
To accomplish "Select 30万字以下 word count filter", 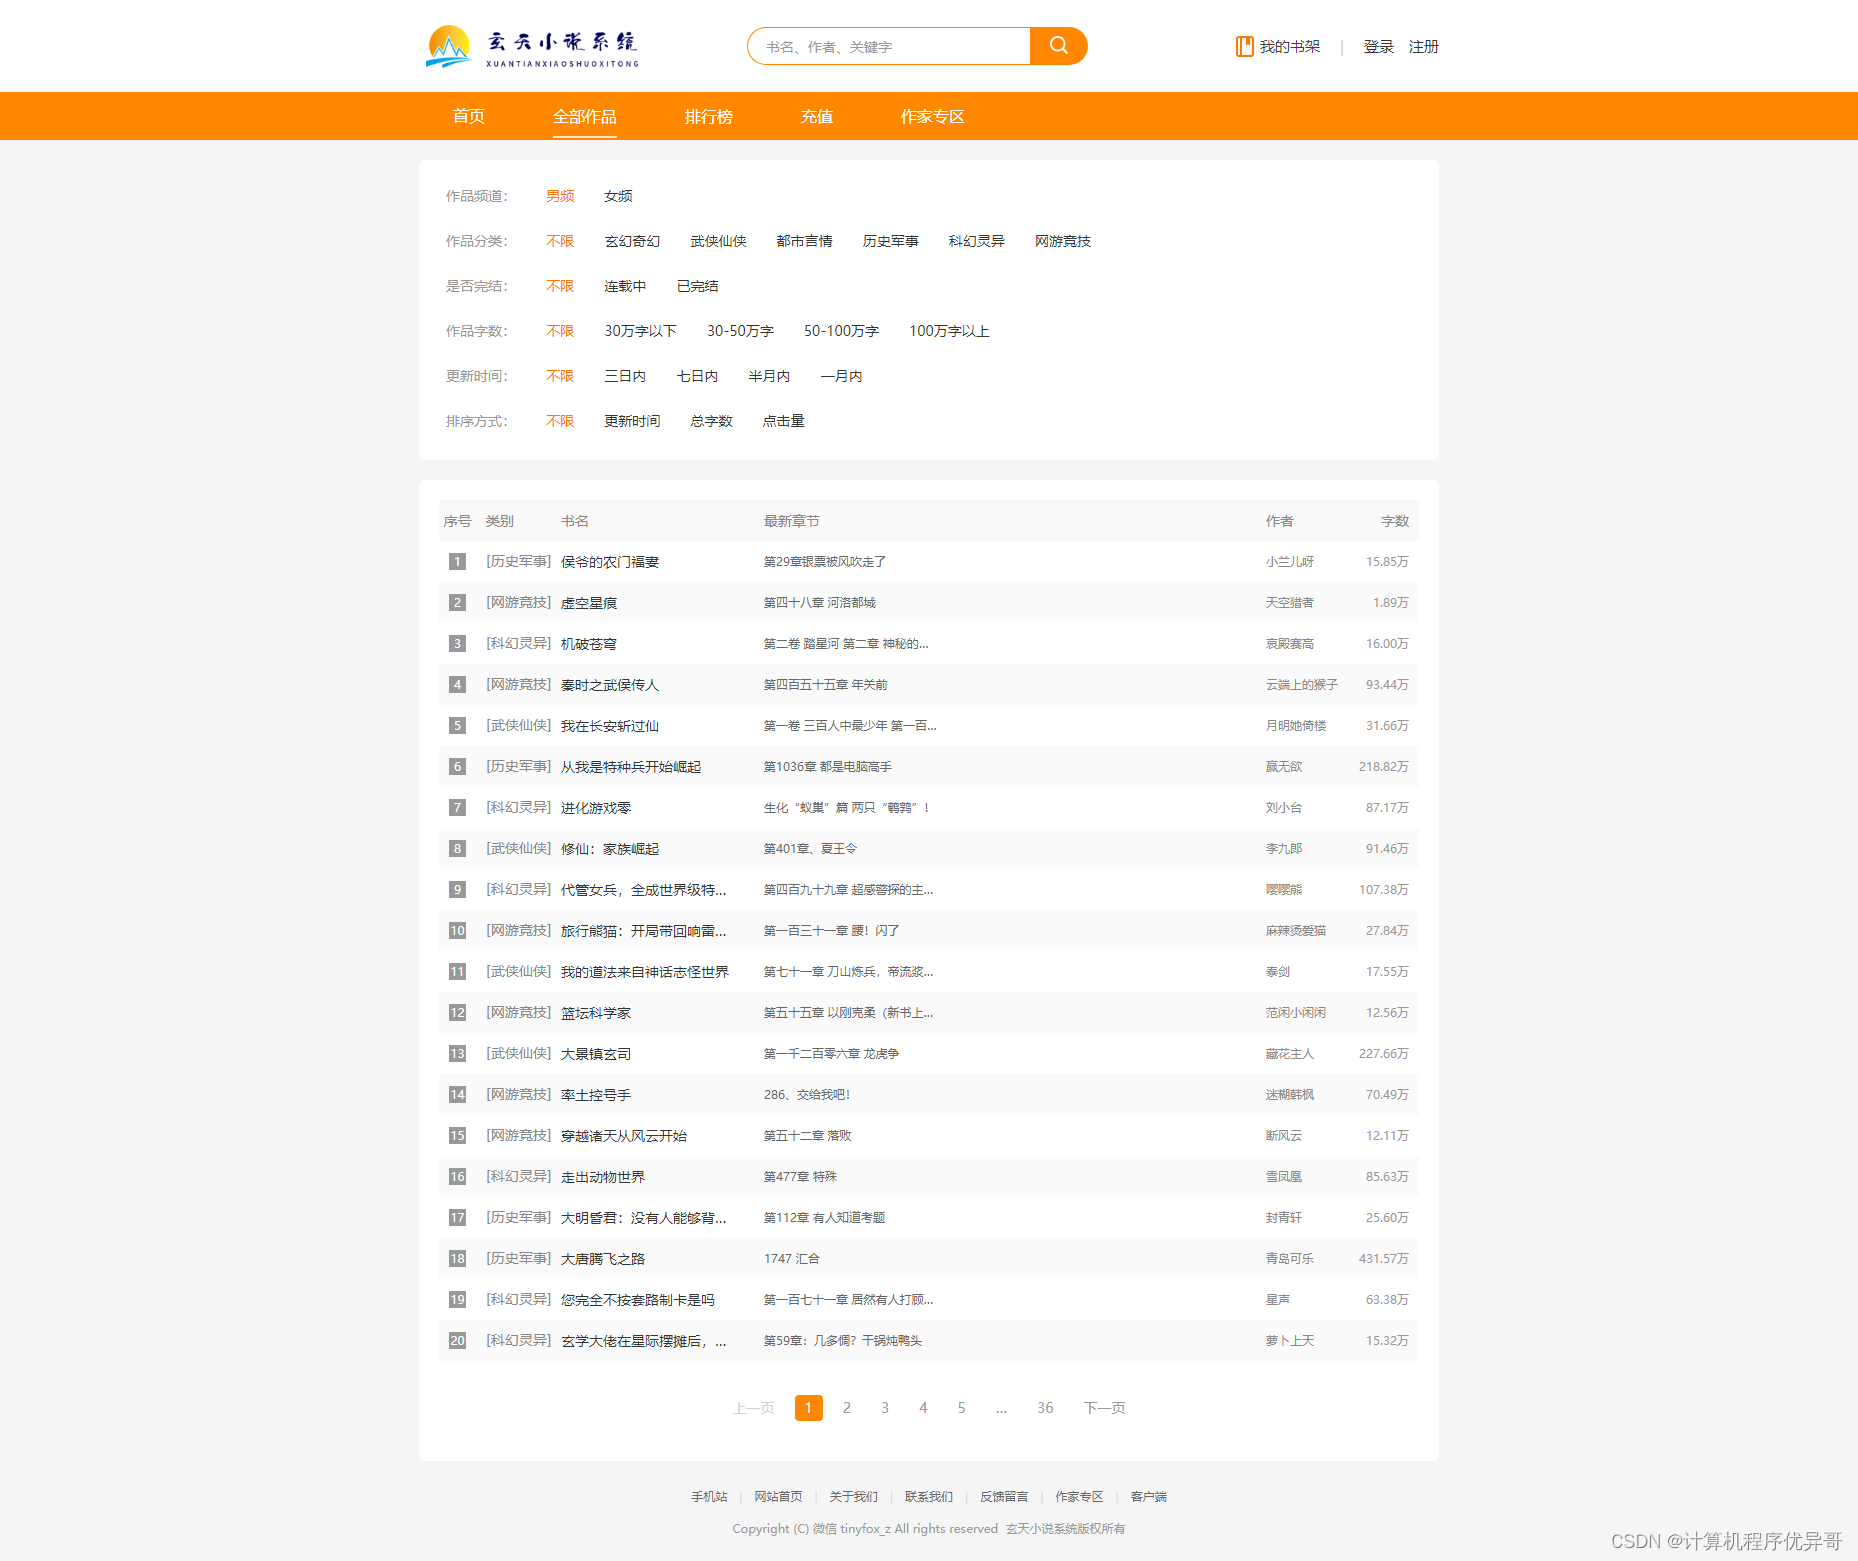I will tap(640, 331).
